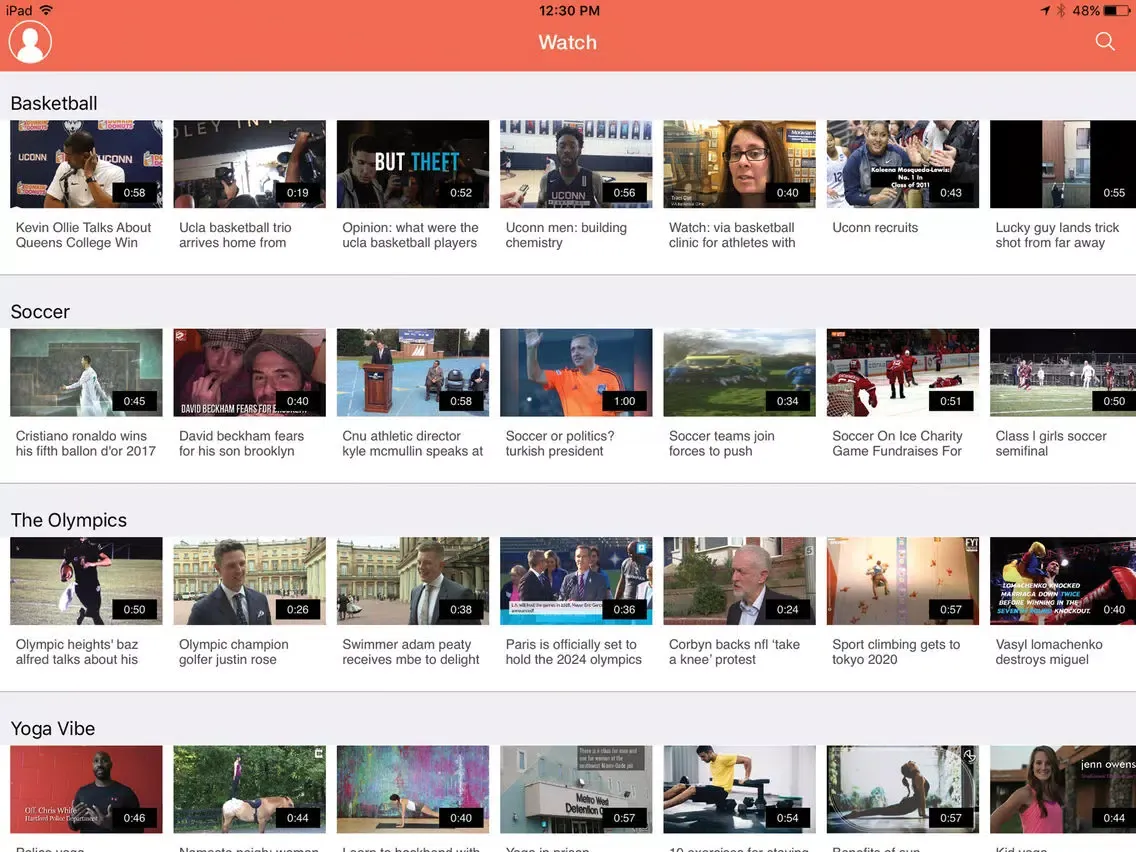Play jenn owens yoga video thumbnail
This screenshot has width=1136, height=852.
tap(1063, 790)
